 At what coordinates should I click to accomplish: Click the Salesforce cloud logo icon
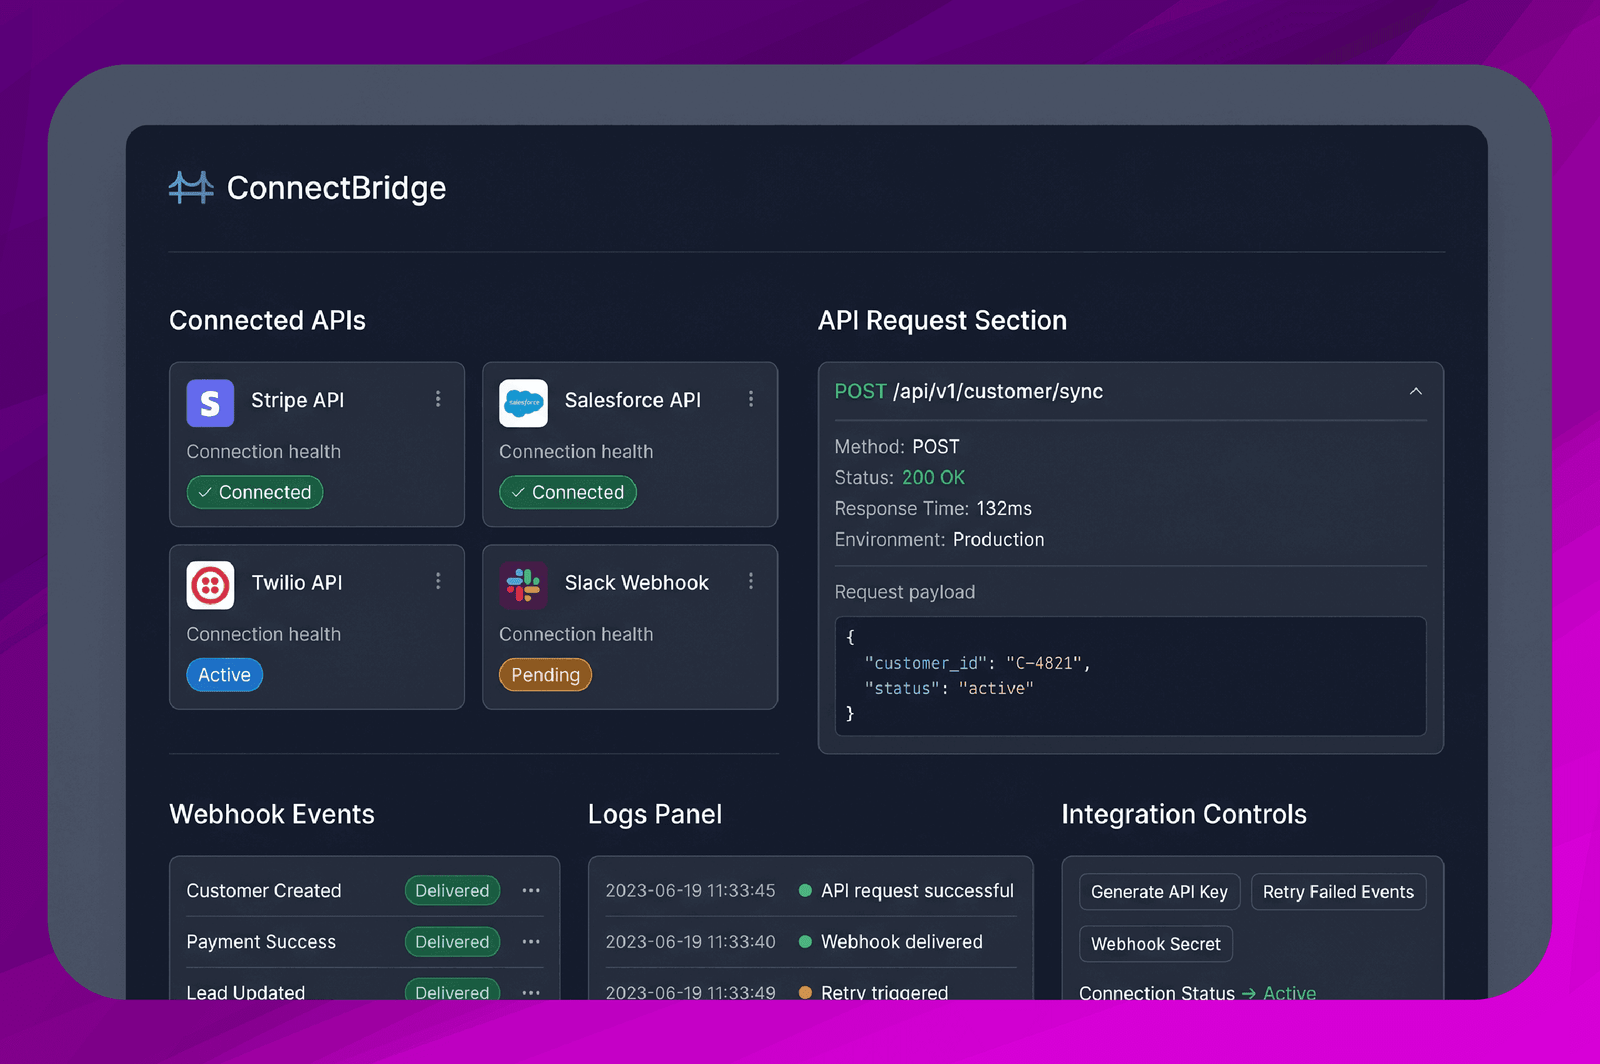point(523,403)
